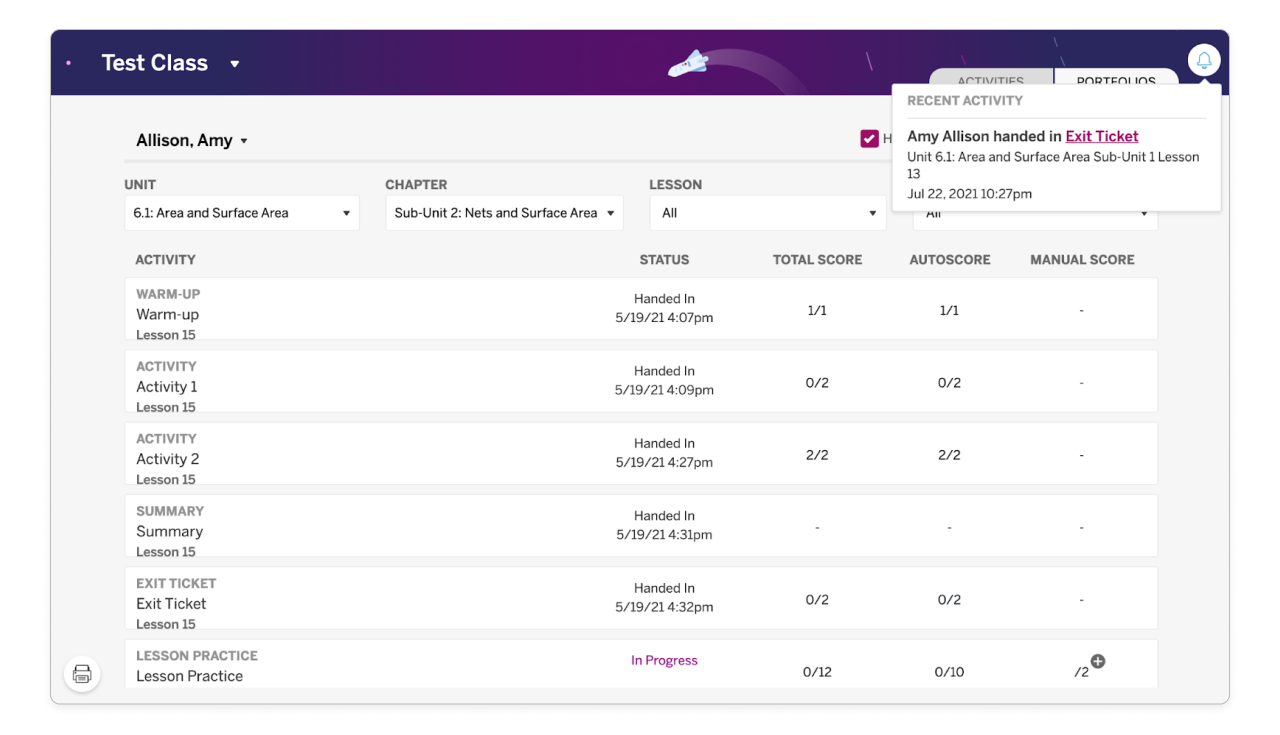Open the Exit Ticket link in Recent Activity
This screenshot has height=735, width=1280.
click(x=1102, y=136)
